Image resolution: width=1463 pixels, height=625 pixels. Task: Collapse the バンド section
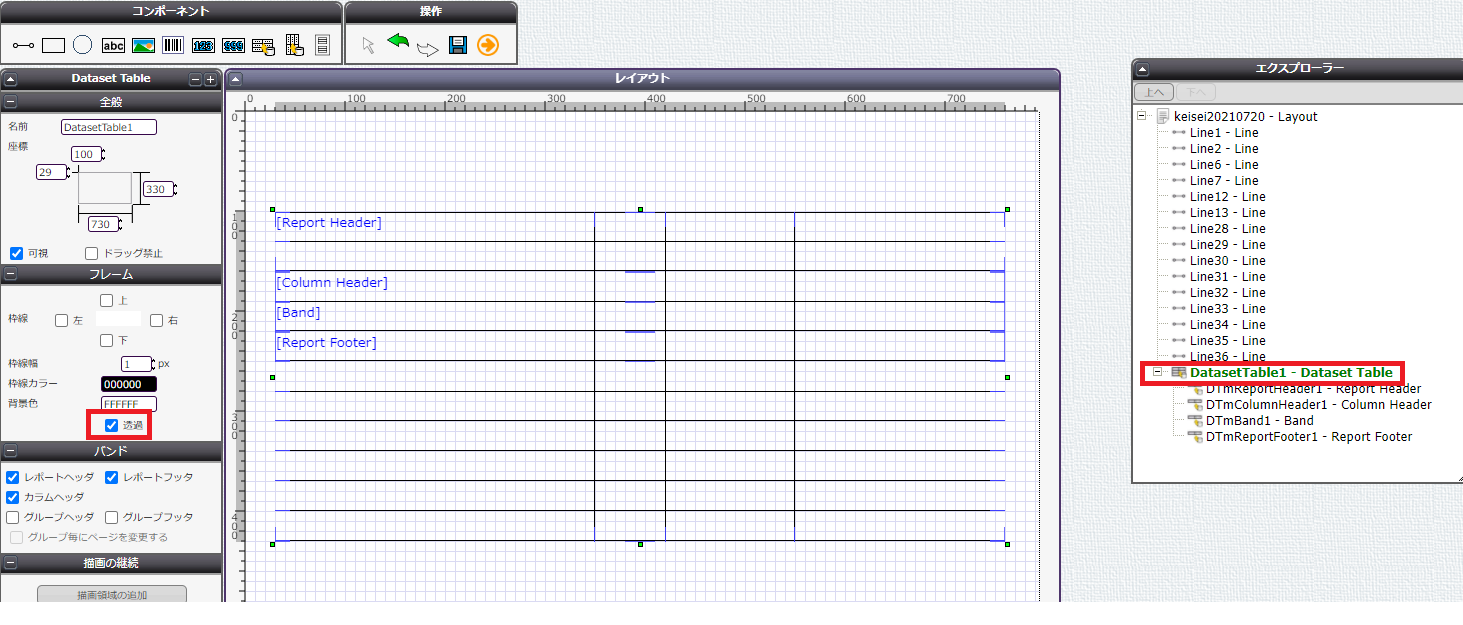click(x=10, y=451)
